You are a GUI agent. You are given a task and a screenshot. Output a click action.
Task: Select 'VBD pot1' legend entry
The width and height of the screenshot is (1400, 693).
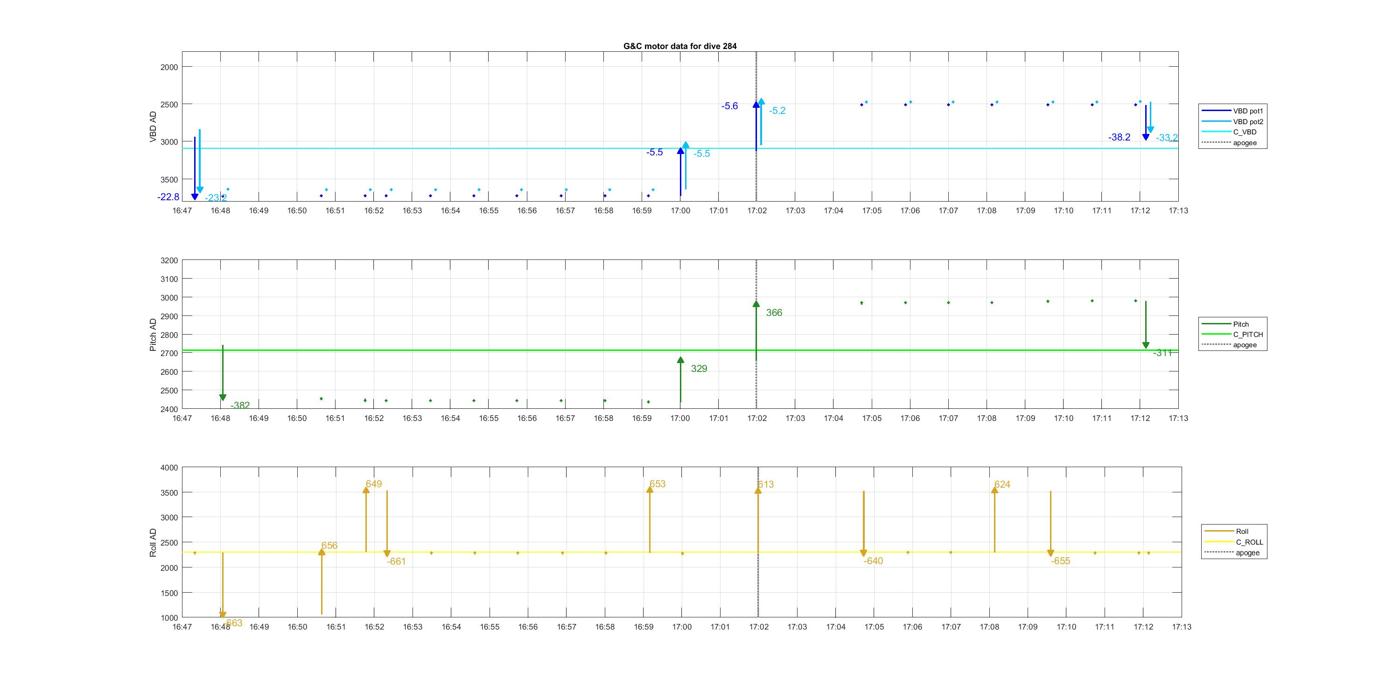pos(1230,111)
